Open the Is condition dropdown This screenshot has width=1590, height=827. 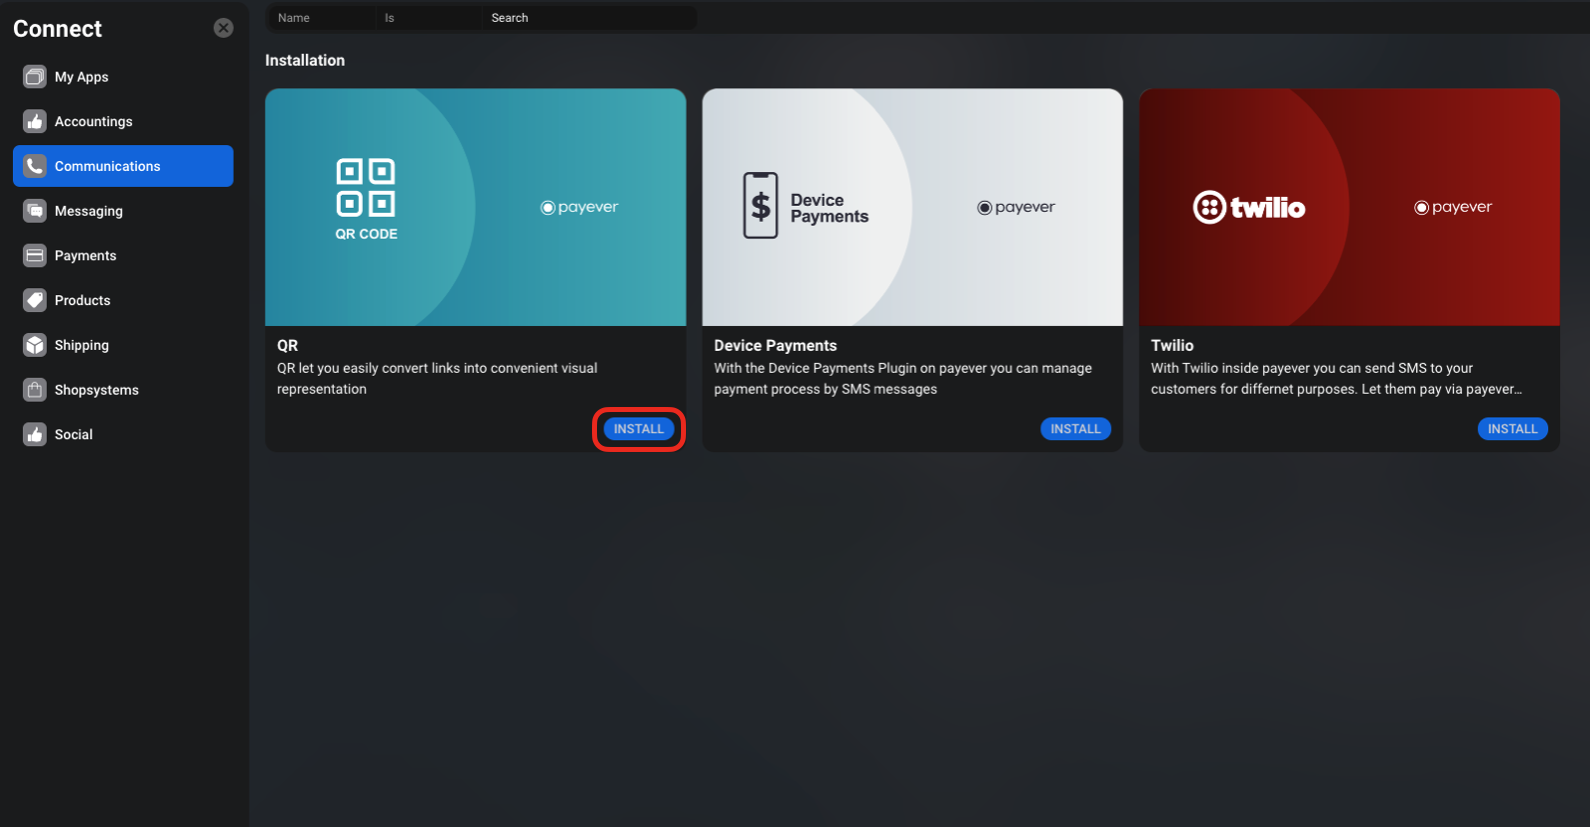tap(428, 18)
